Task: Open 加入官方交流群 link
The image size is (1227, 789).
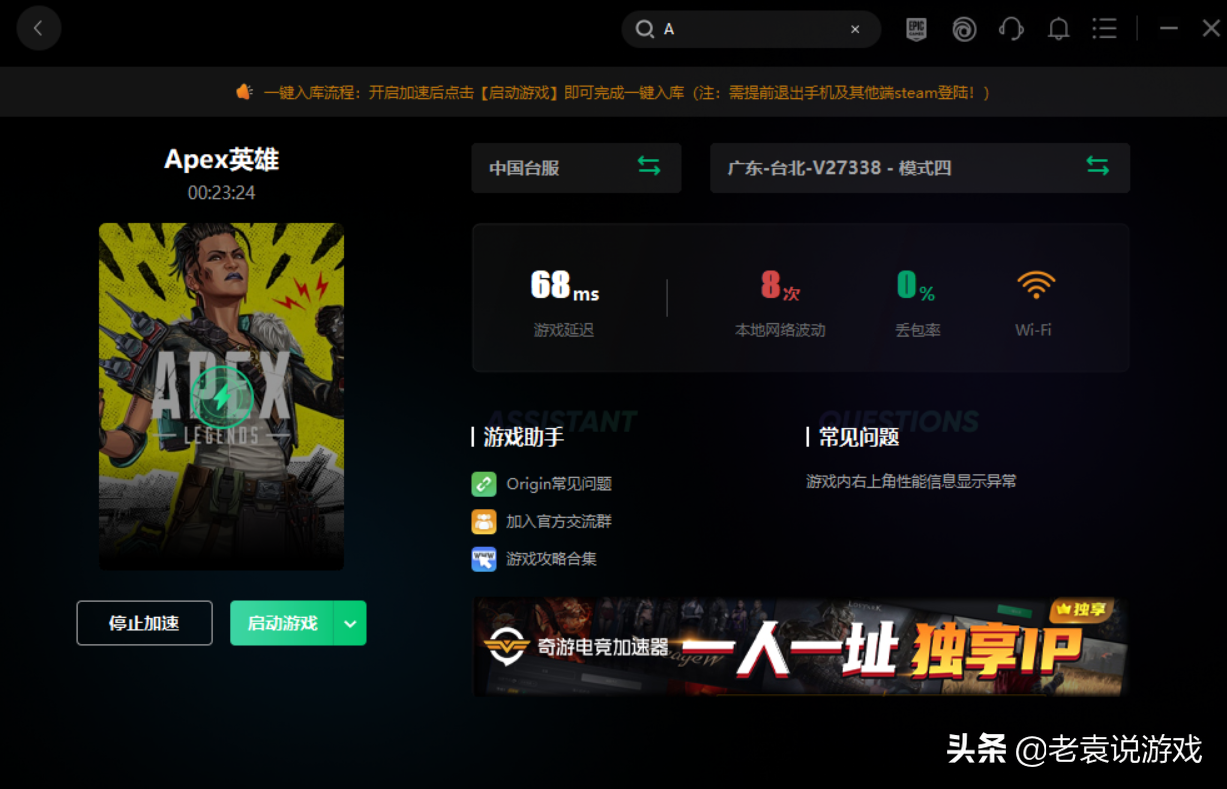Action: click(x=558, y=521)
